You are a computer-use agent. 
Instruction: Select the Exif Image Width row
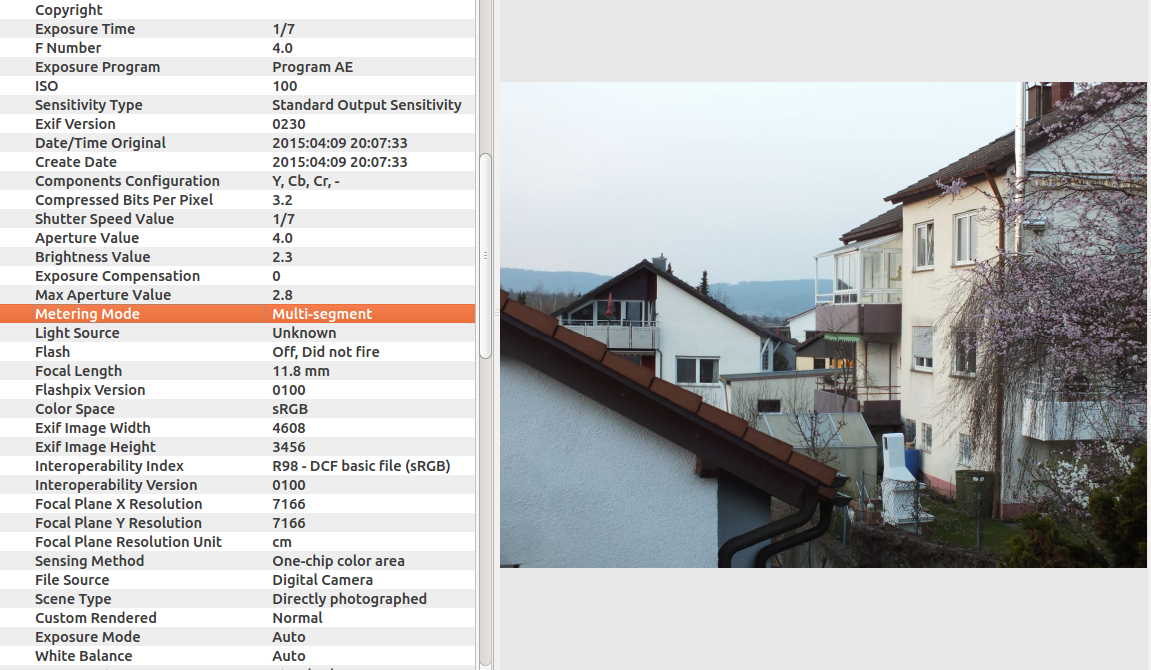coord(238,429)
